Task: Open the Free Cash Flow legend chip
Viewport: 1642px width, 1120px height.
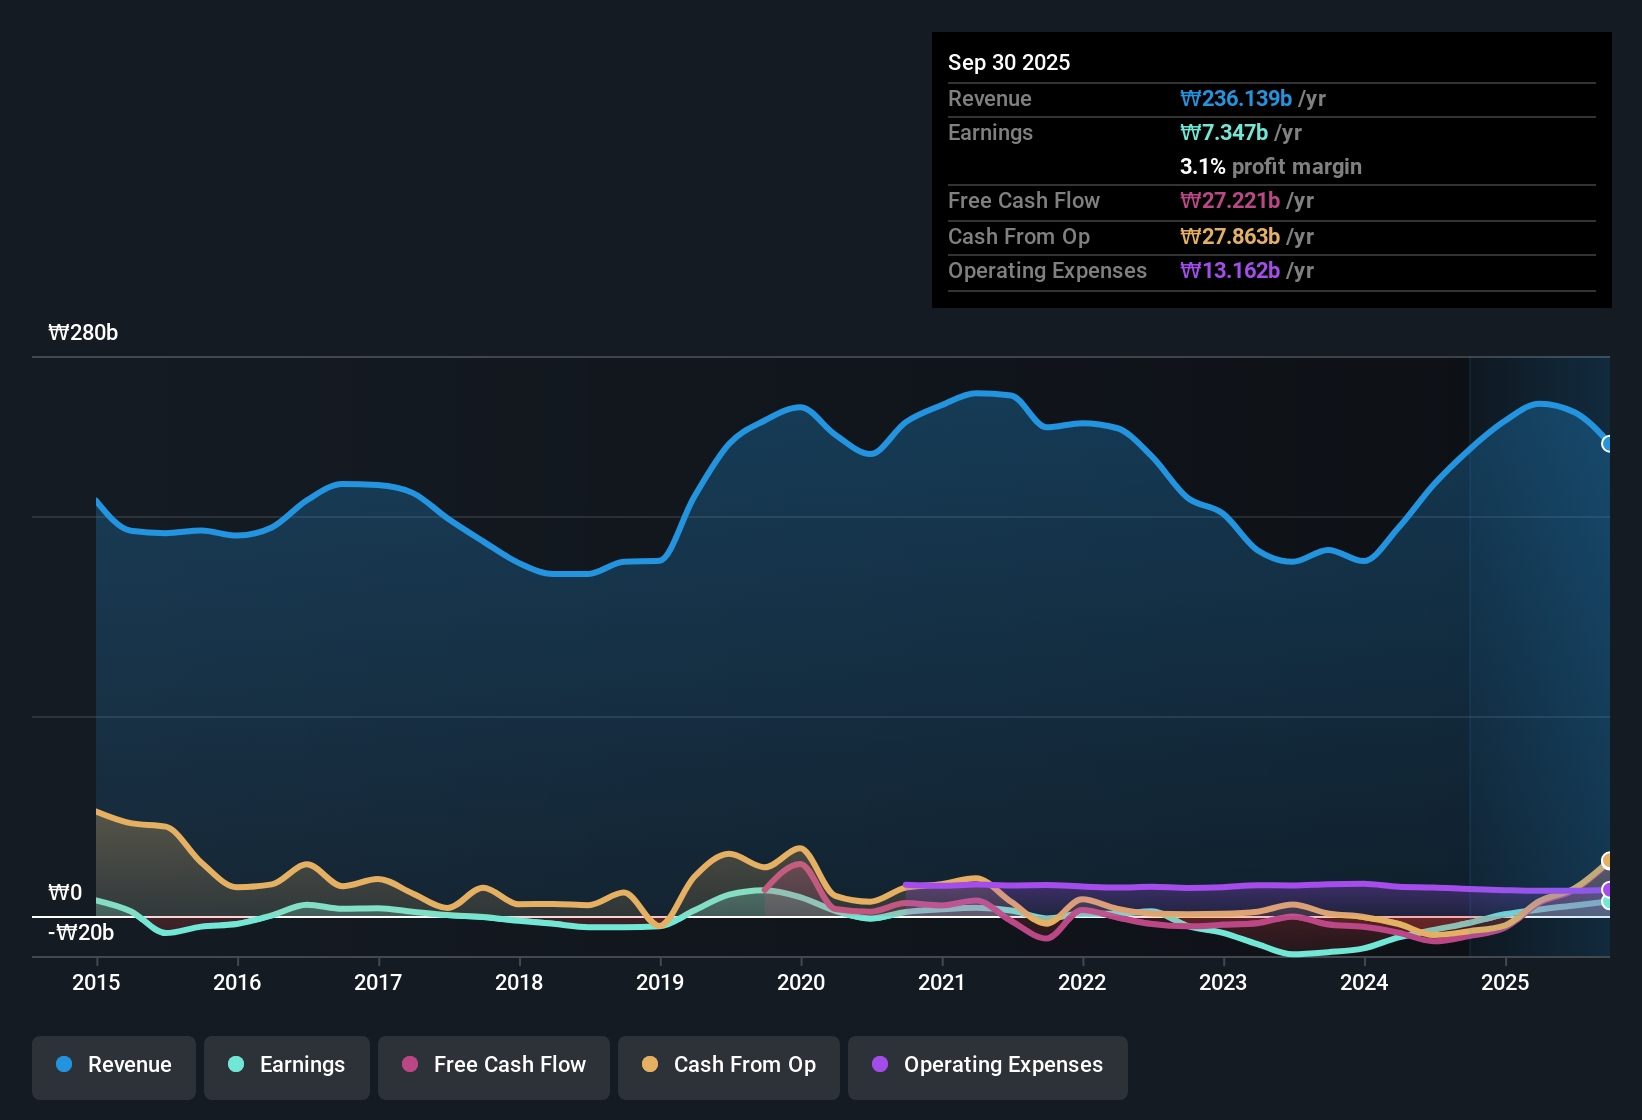Action: 493,1066
